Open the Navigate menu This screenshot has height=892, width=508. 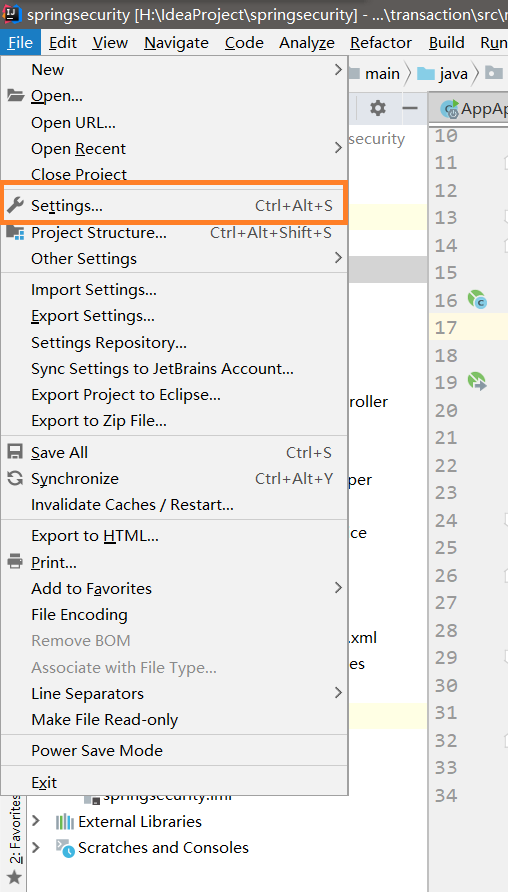point(176,43)
